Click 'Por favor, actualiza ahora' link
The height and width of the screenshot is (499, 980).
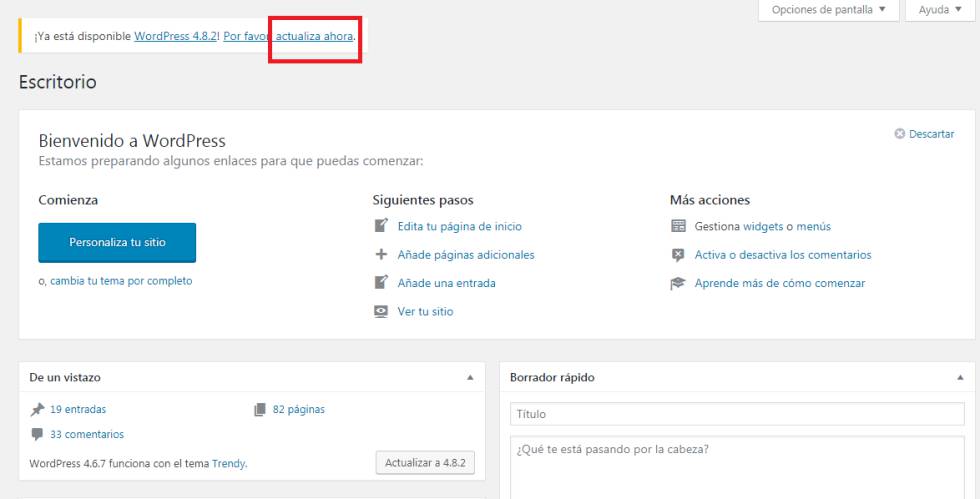288,36
